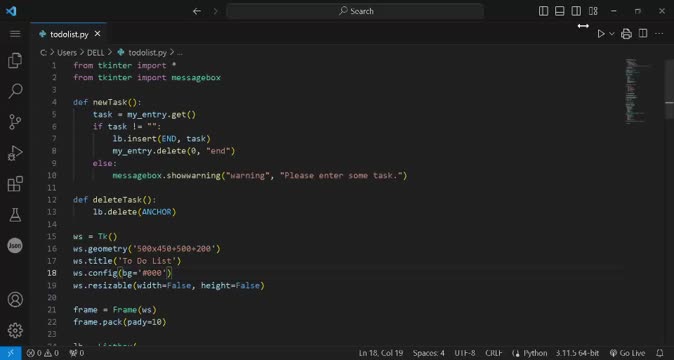Viewport: 674px width, 360px height.
Task: Click on the messagebox.showwarning code line
Action: click(260, 175)
